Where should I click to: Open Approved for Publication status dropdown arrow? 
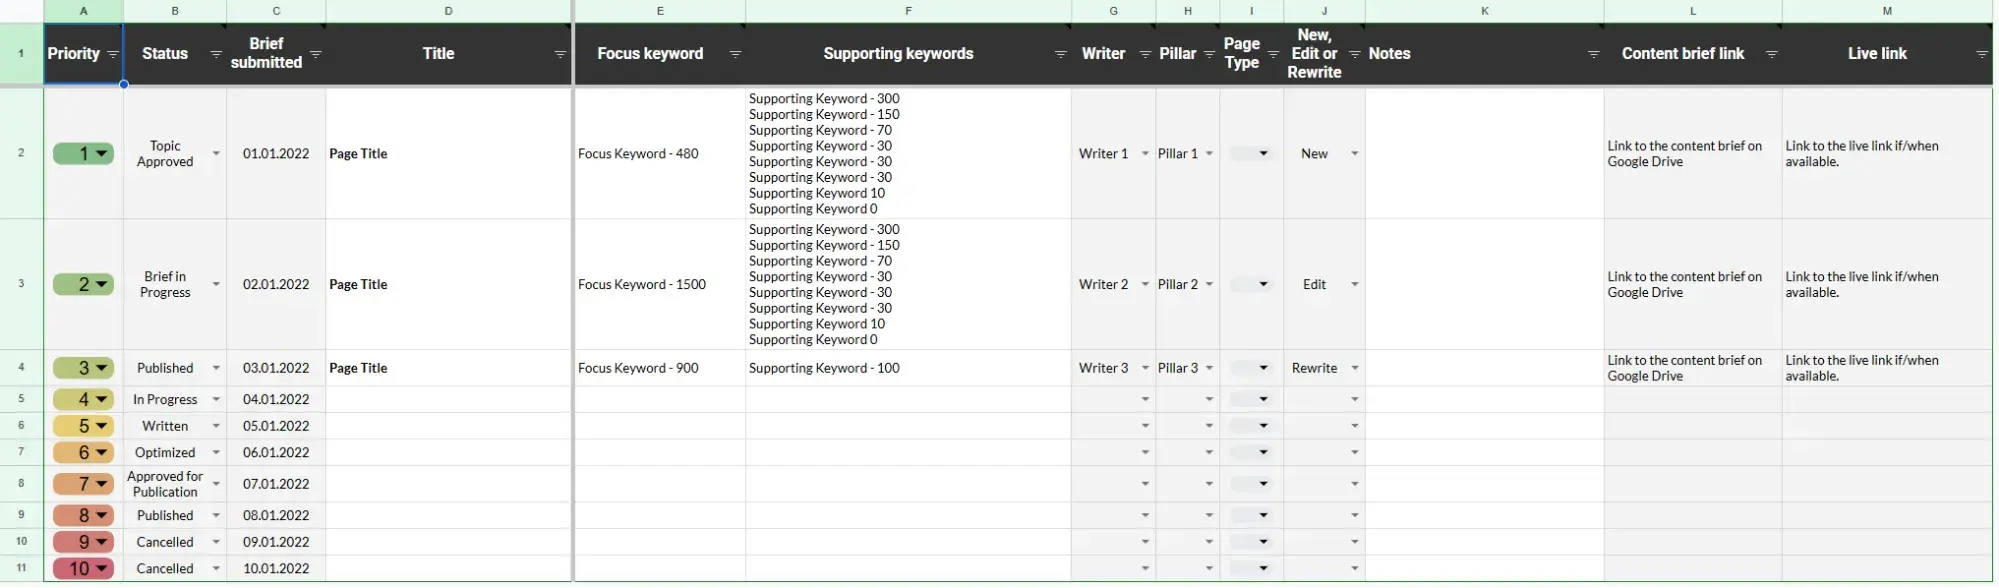tap(216, 484)
